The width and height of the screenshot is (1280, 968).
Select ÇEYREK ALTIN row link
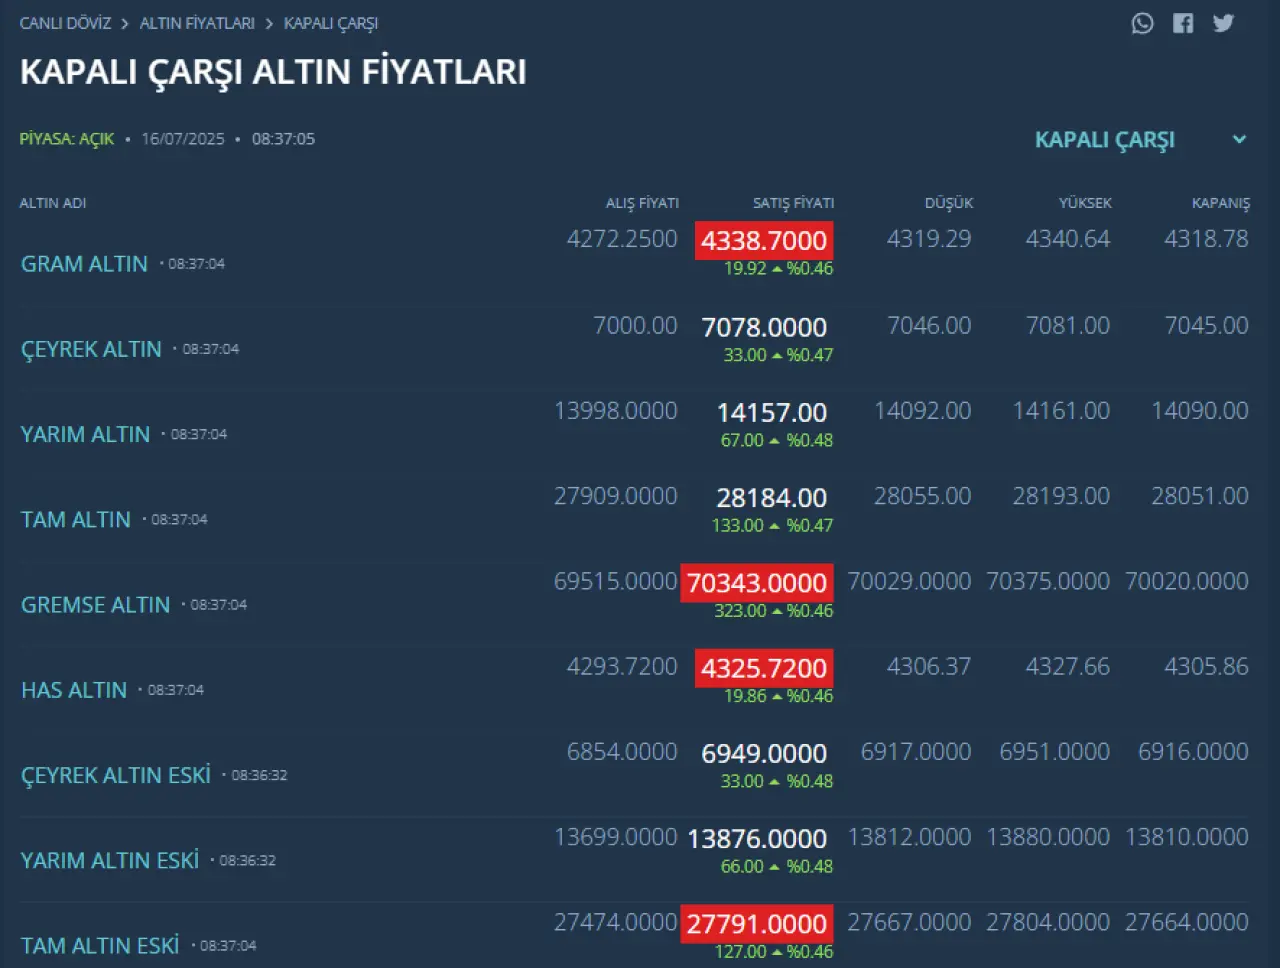[x=91, y=349]
